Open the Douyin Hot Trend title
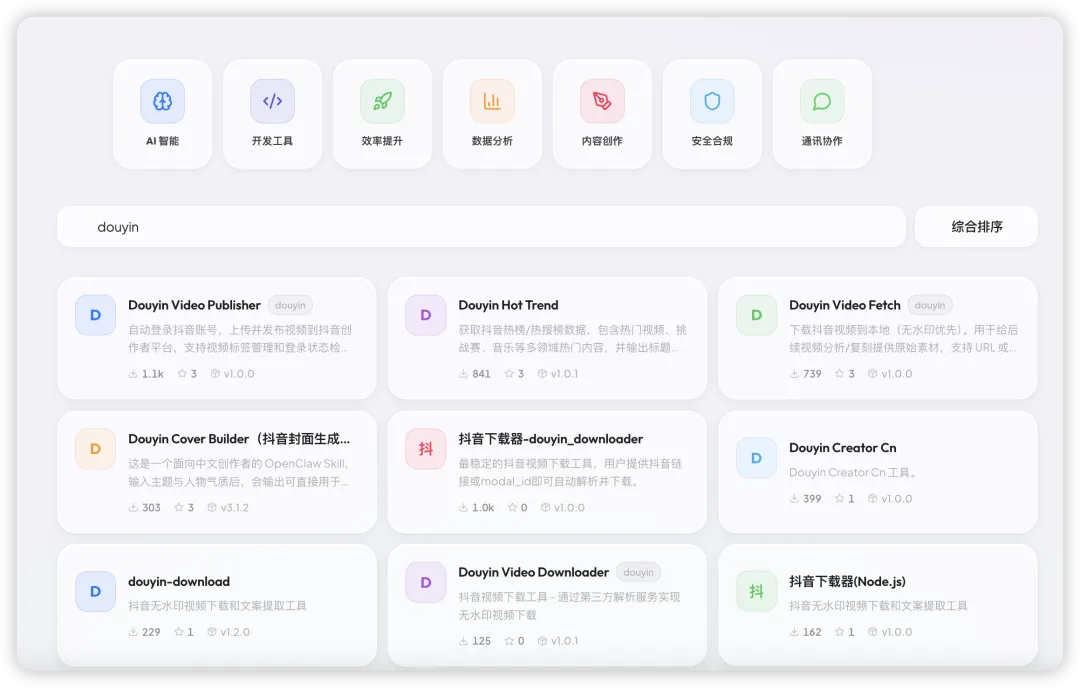The width and height of the screenshot is (1080, 688). tap(509, 305)
